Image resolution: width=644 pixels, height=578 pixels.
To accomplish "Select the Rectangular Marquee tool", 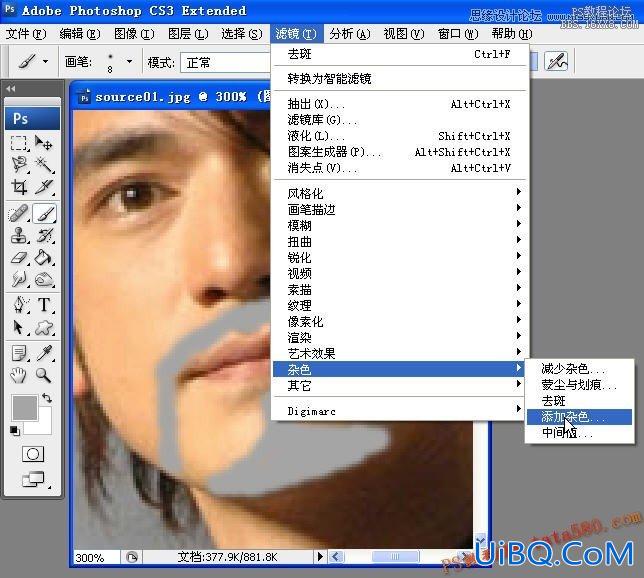I will pyautogui.click(x=19, y=143).
